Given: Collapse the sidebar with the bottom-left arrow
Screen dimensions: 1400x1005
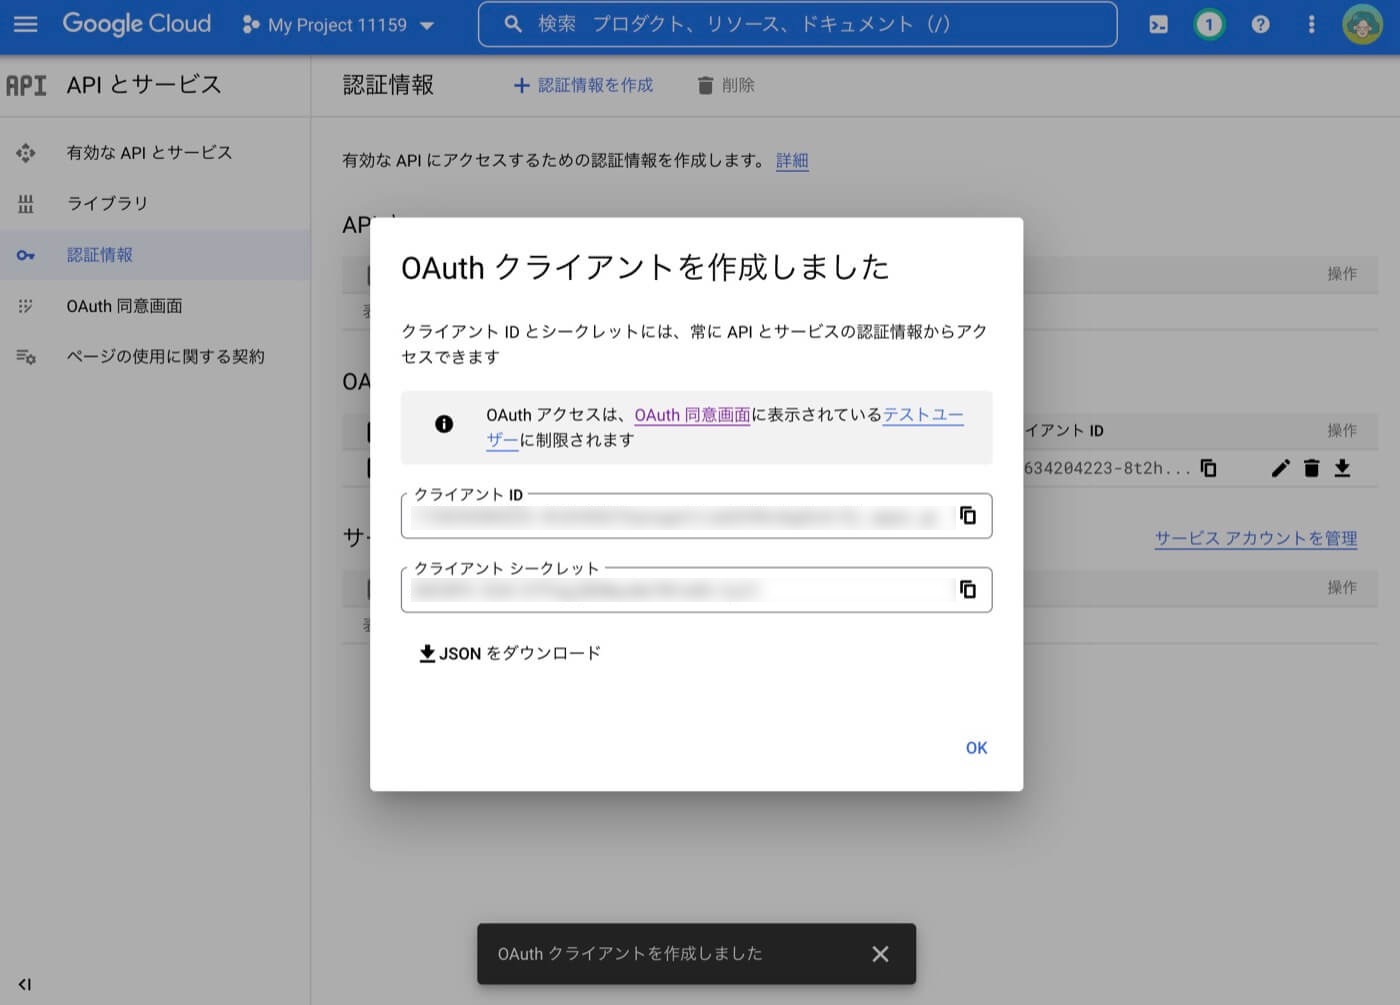Looking at the screenshot, I should coord(22,984).
